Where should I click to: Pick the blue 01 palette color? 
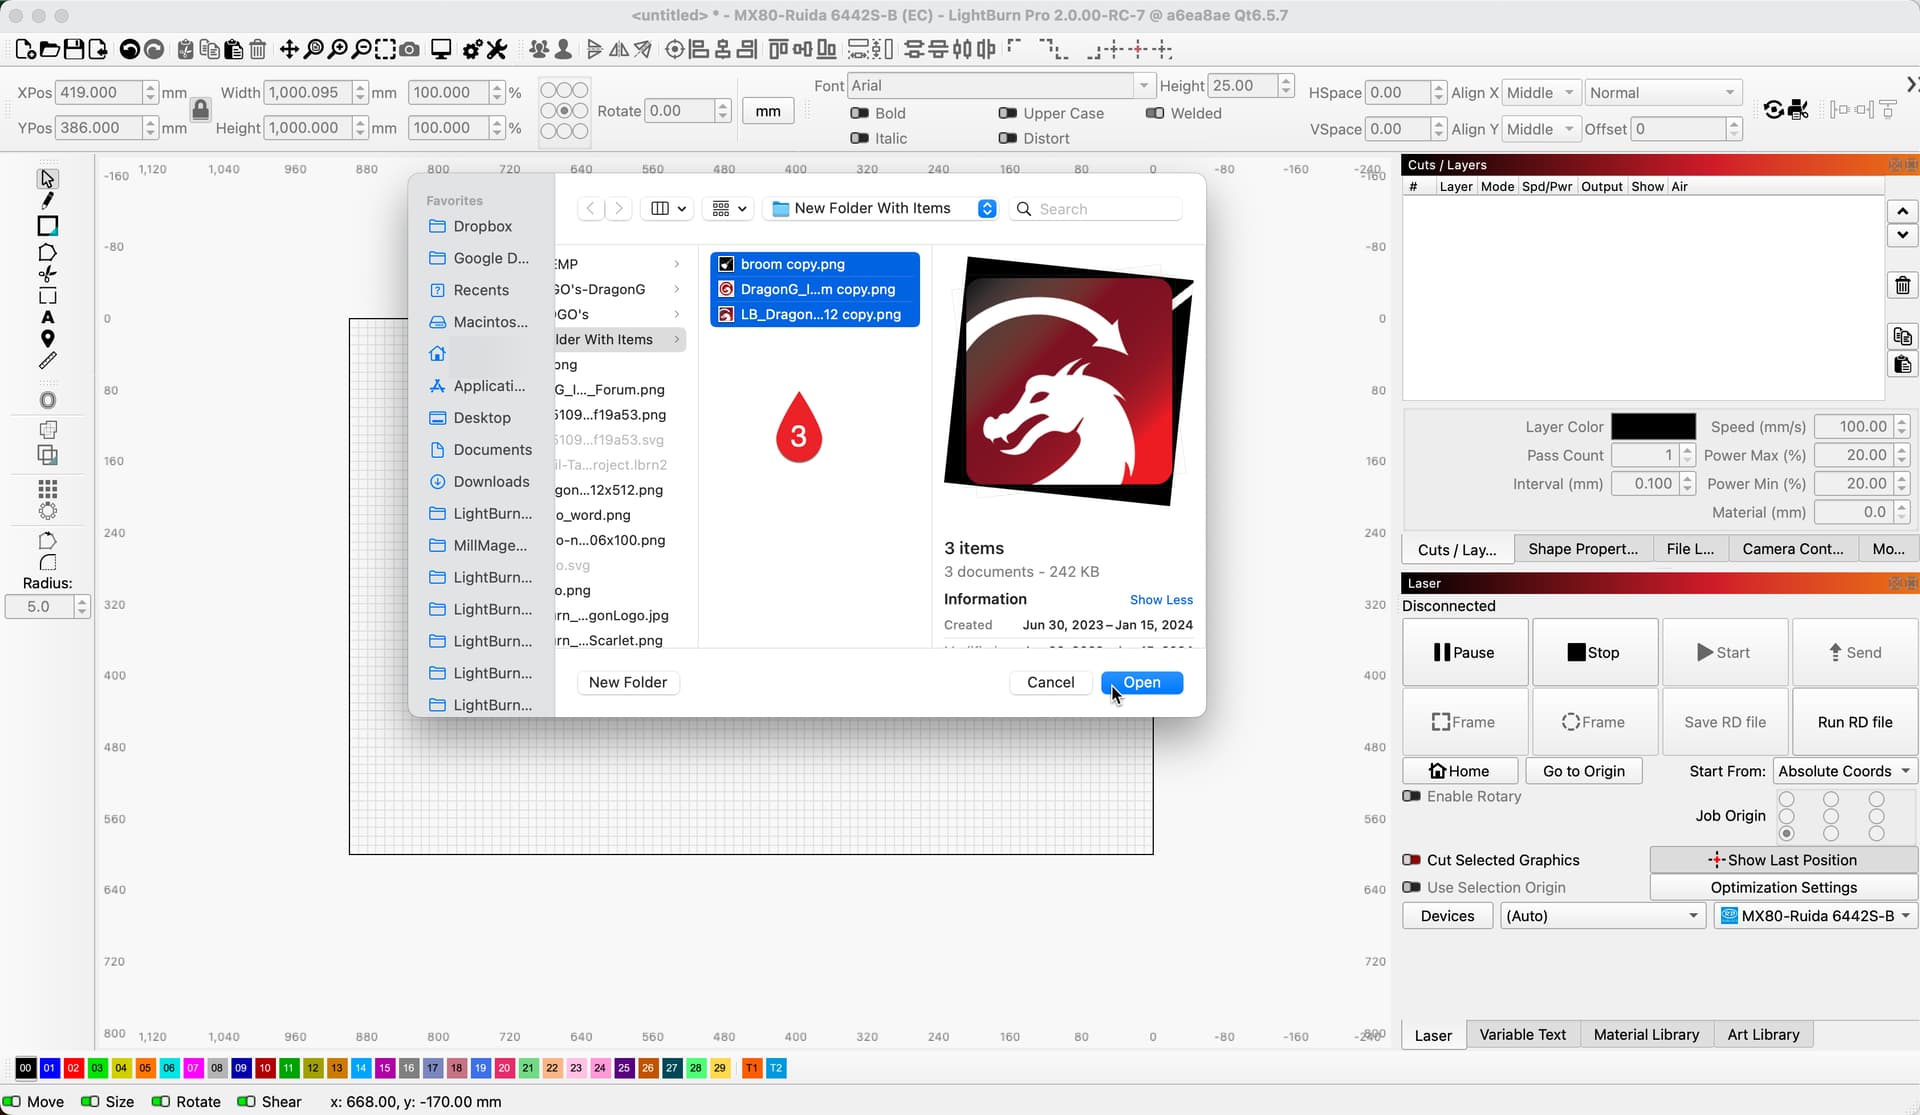point(49,1068)
